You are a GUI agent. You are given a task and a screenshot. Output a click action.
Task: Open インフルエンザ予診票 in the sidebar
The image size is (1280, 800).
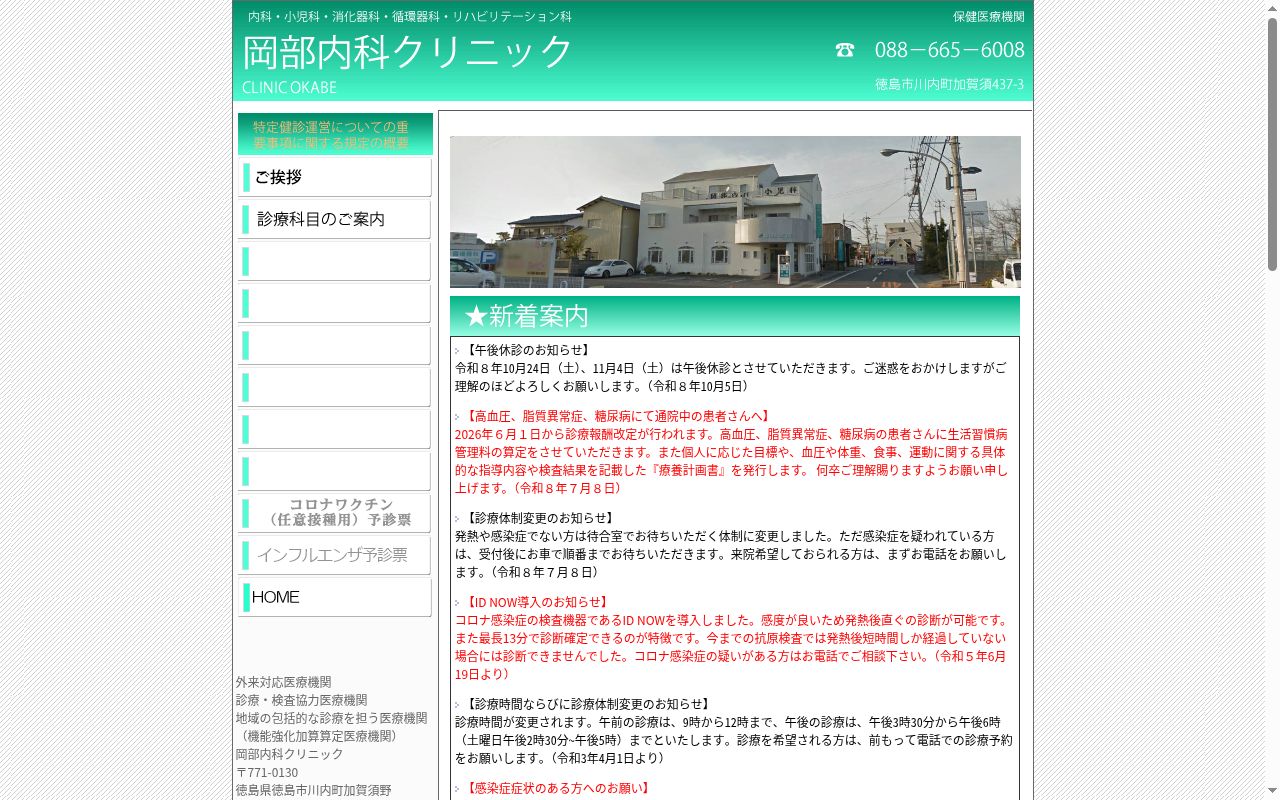pos(335,555)
